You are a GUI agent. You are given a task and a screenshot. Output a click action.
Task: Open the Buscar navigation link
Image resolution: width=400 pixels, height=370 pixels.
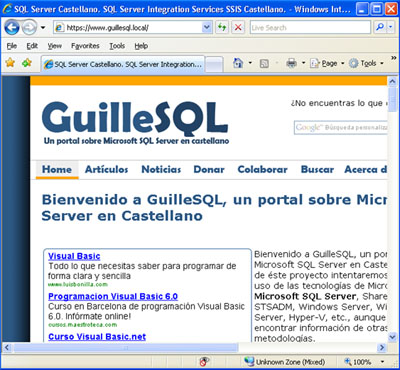click(x=317, y=169)
